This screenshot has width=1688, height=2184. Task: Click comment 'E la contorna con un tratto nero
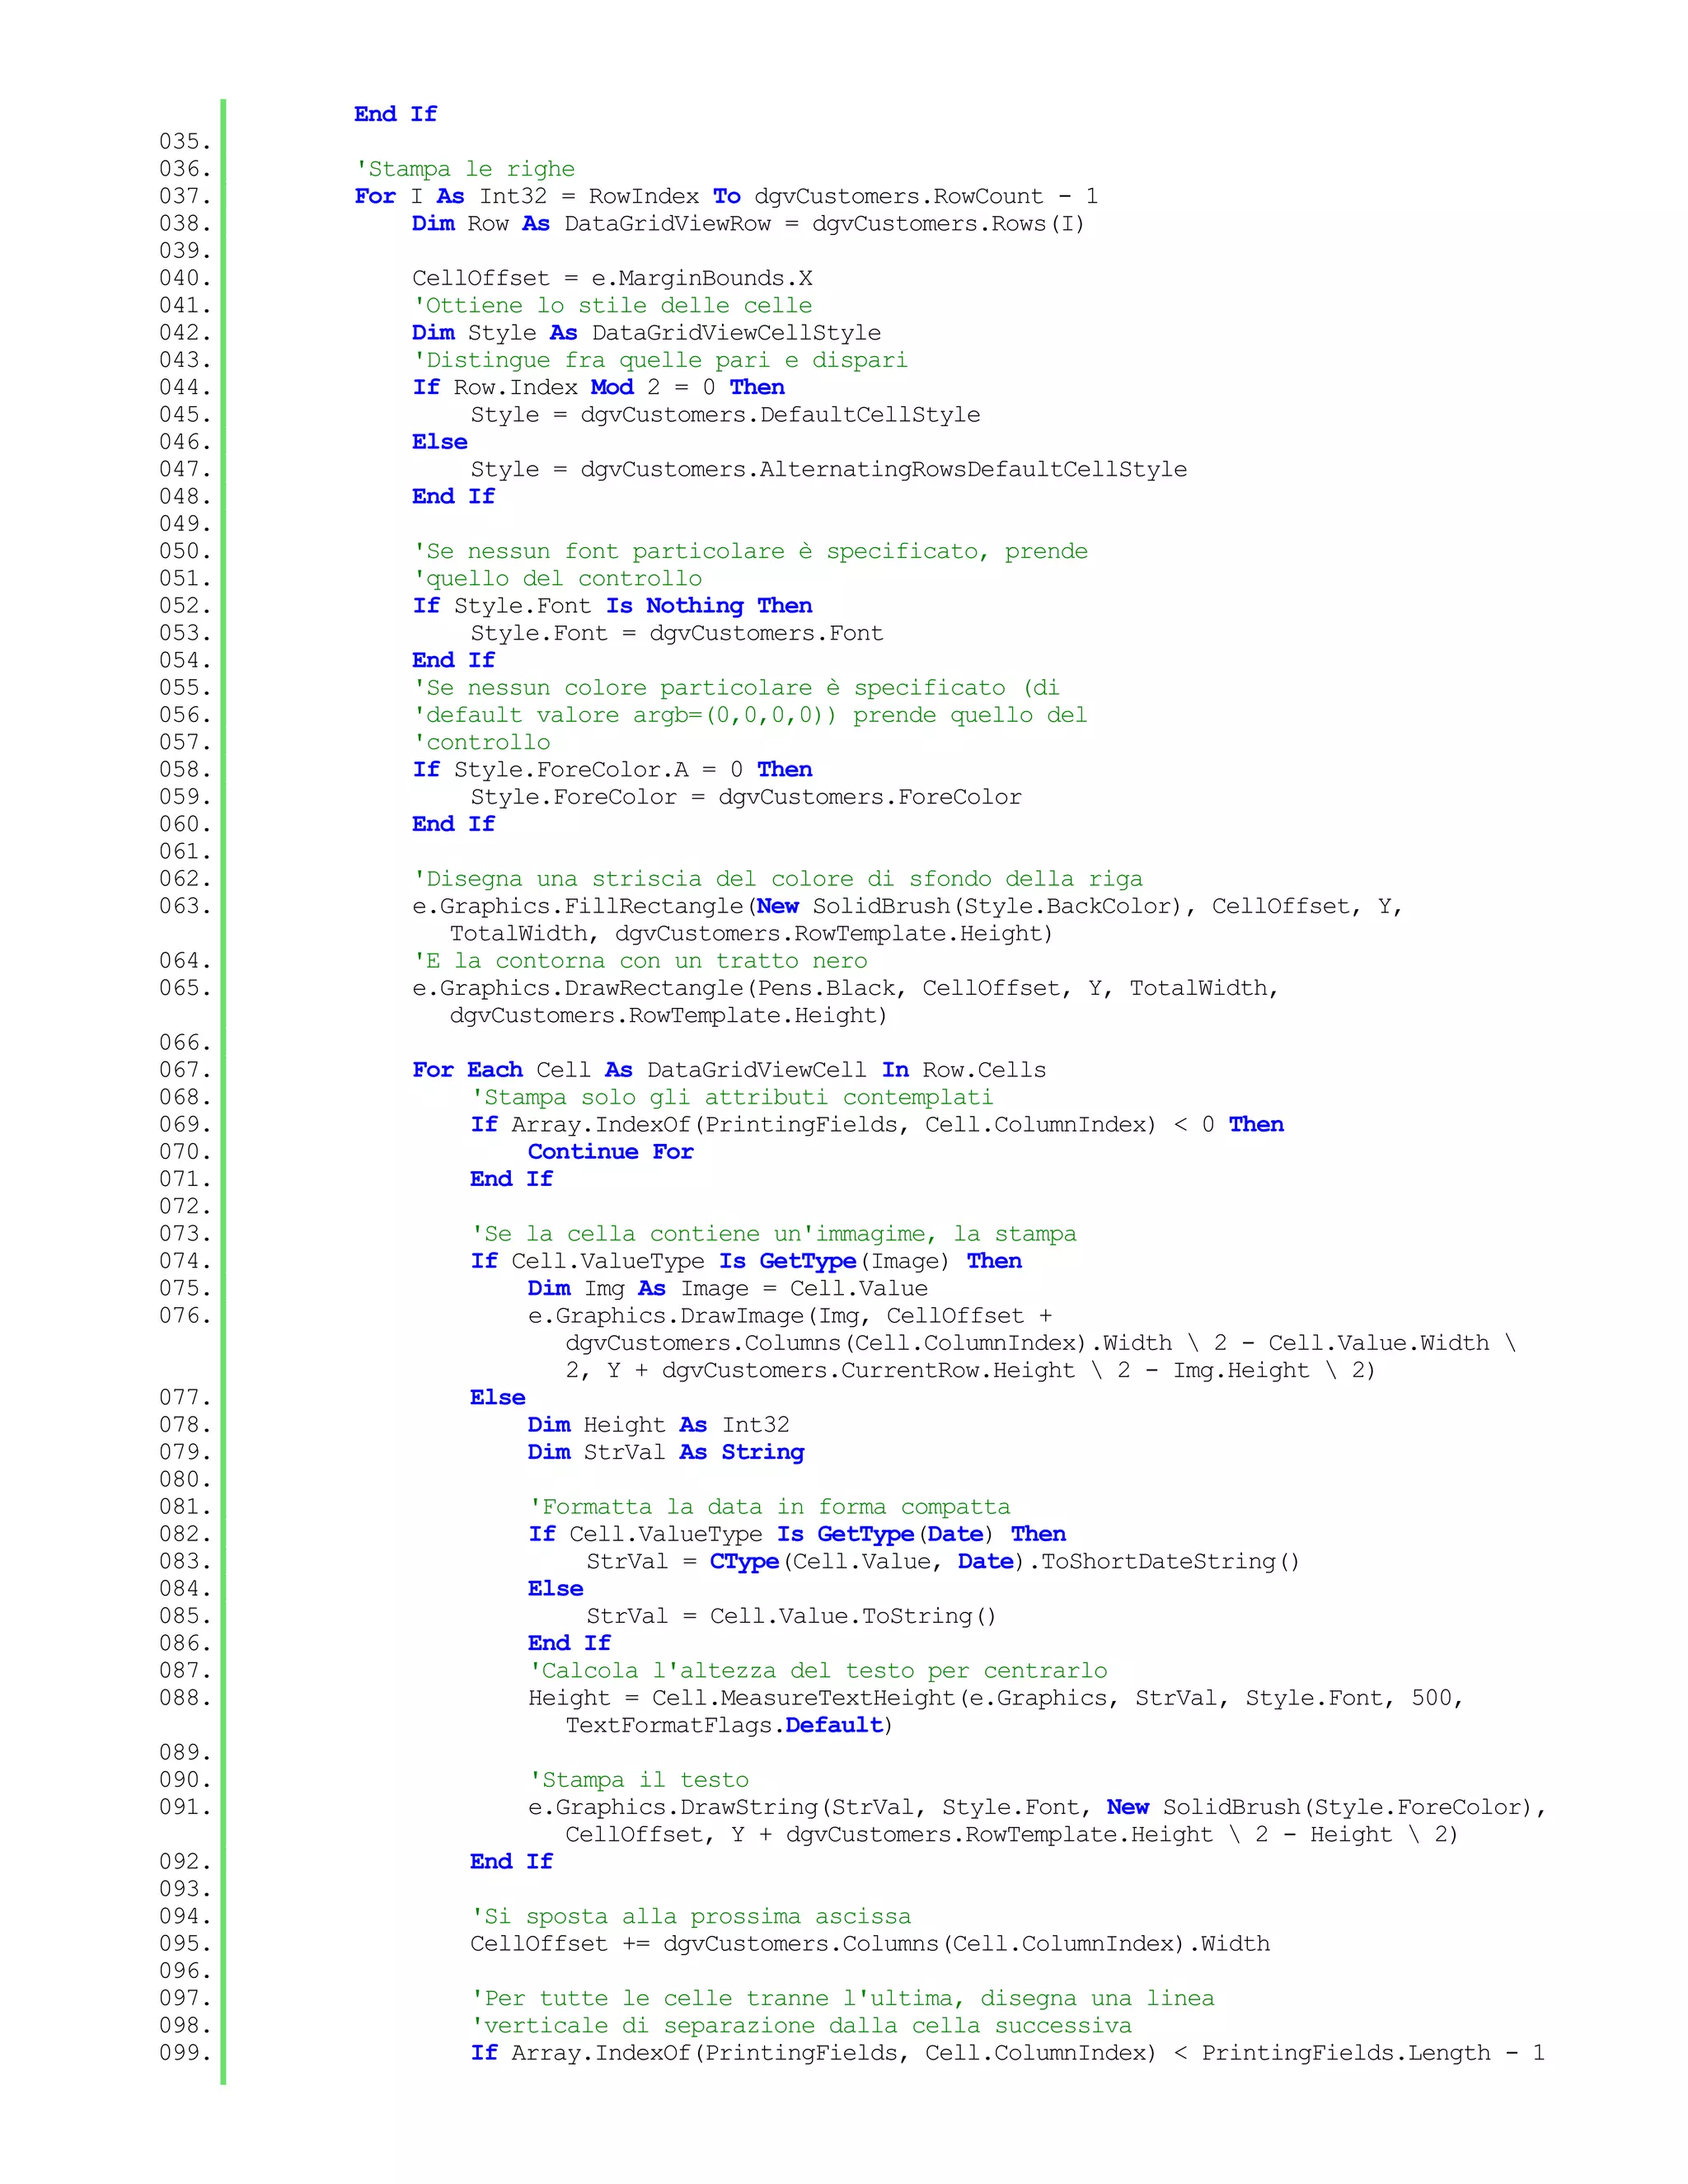[640, 961]
